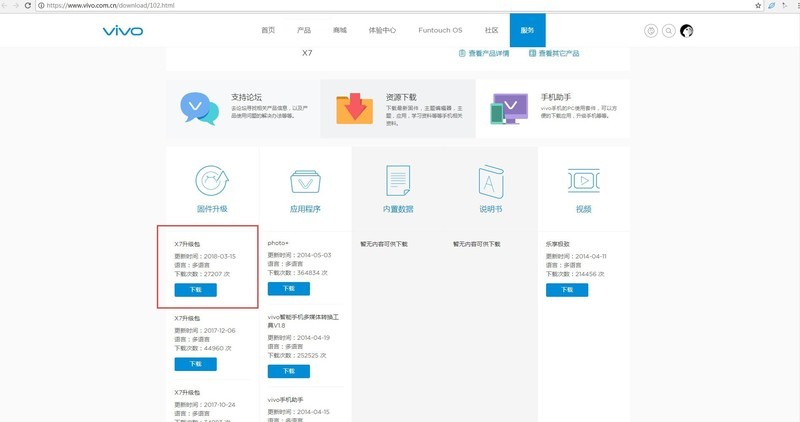Download the 乐享极致 video

[x=567, y=290]
